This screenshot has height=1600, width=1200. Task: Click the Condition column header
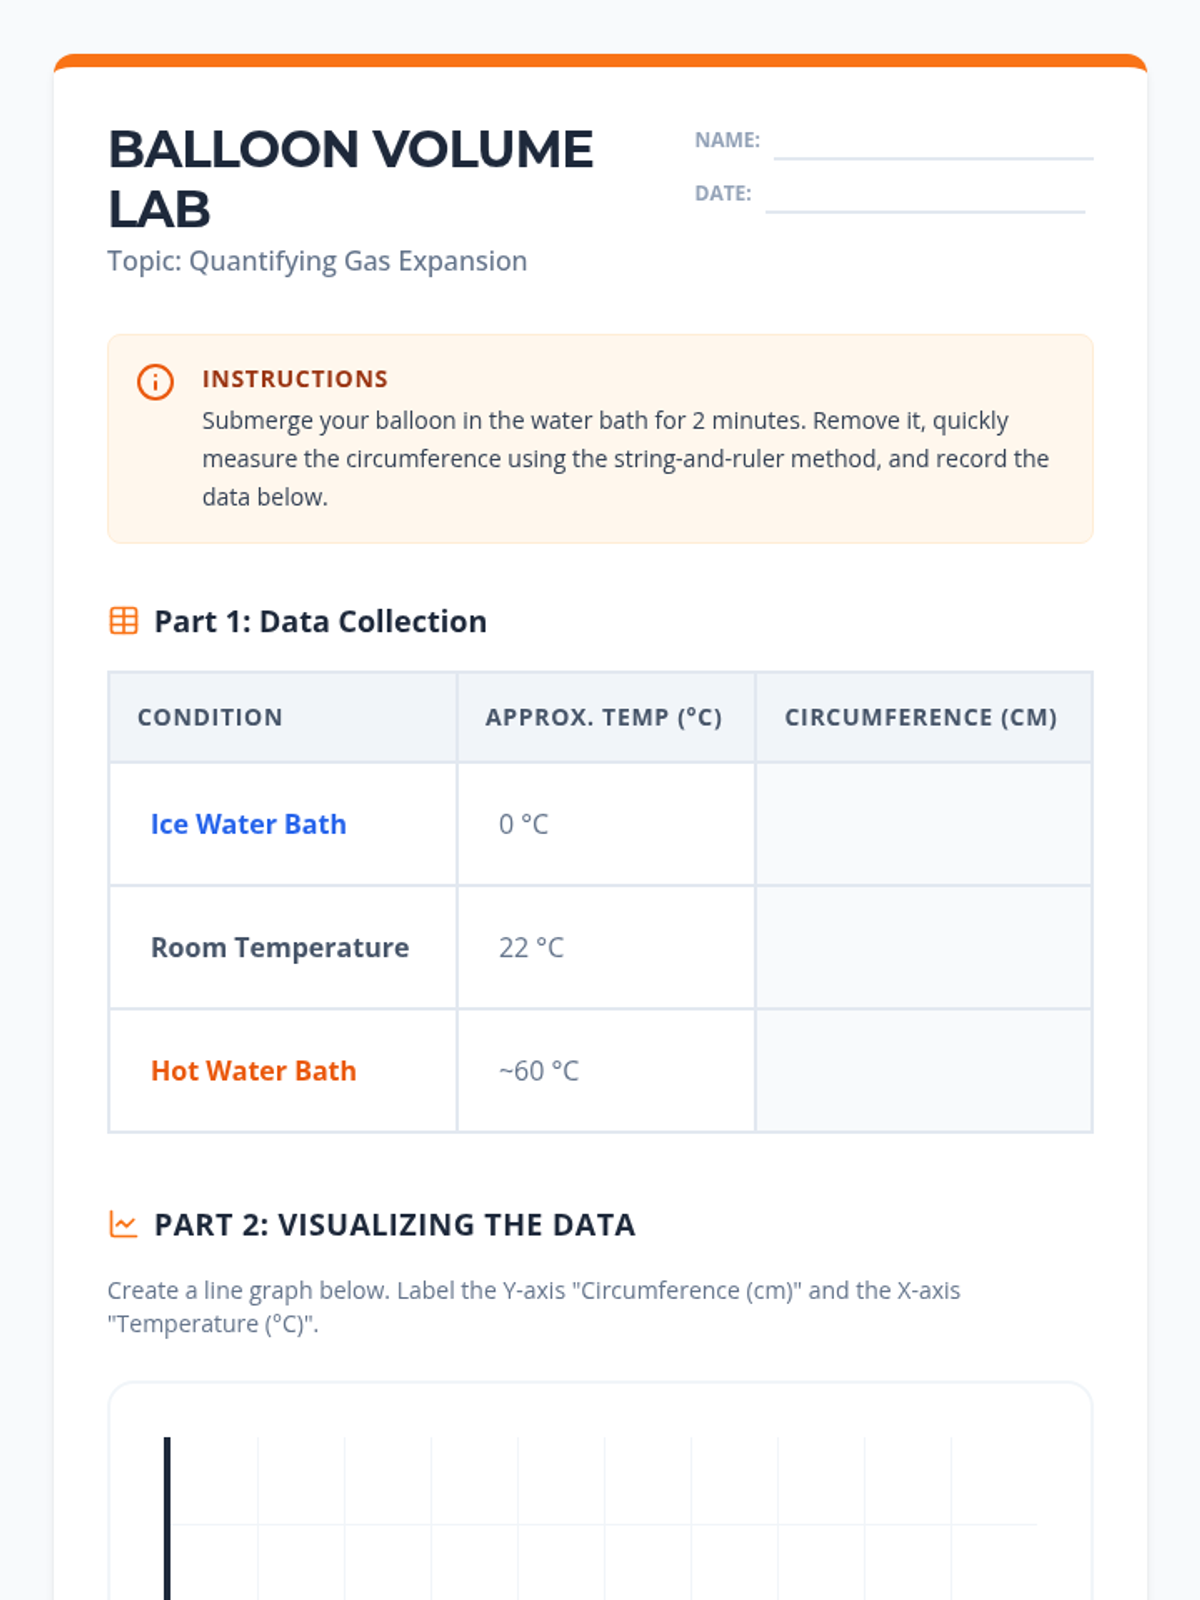coord(210,717)
